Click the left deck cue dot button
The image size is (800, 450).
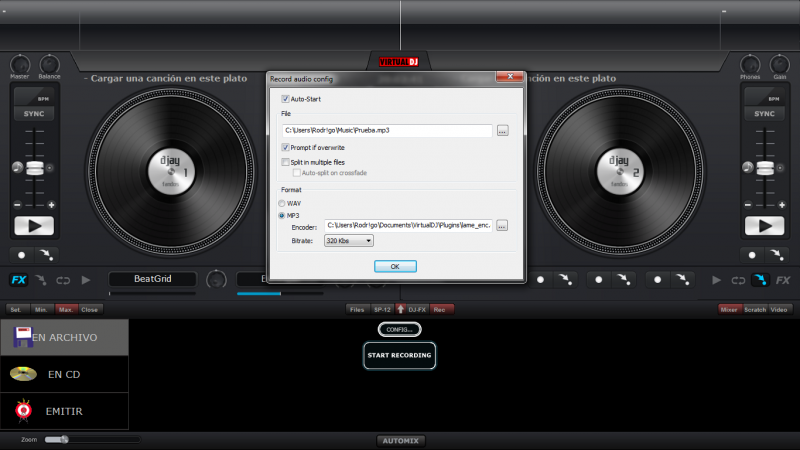(21, 255)
